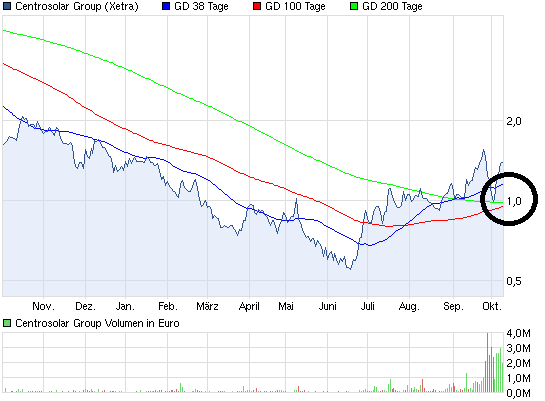This screenshot has height=401, width=545.
Task: Click the '1,0M' volume axis value
Action: tap(519, 378)
